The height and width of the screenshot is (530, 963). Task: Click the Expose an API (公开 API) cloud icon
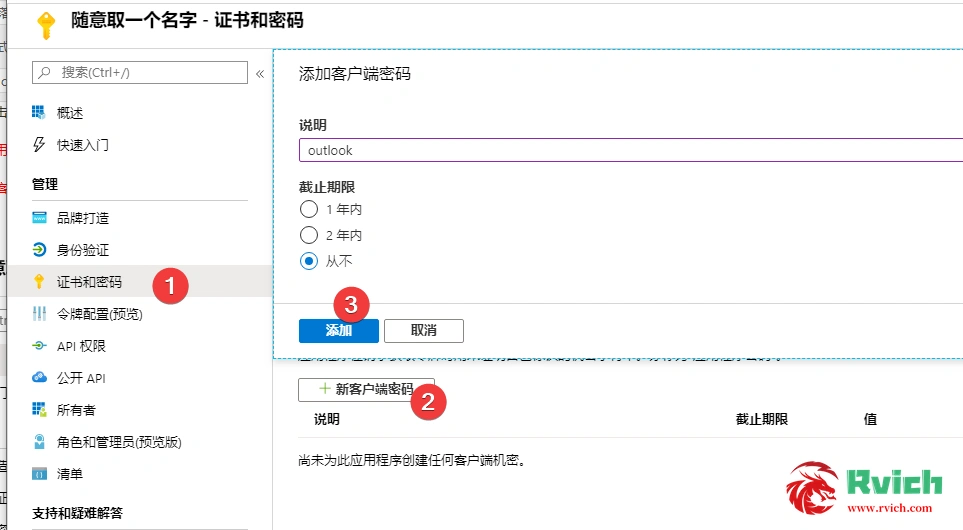(x=39, y=378)
